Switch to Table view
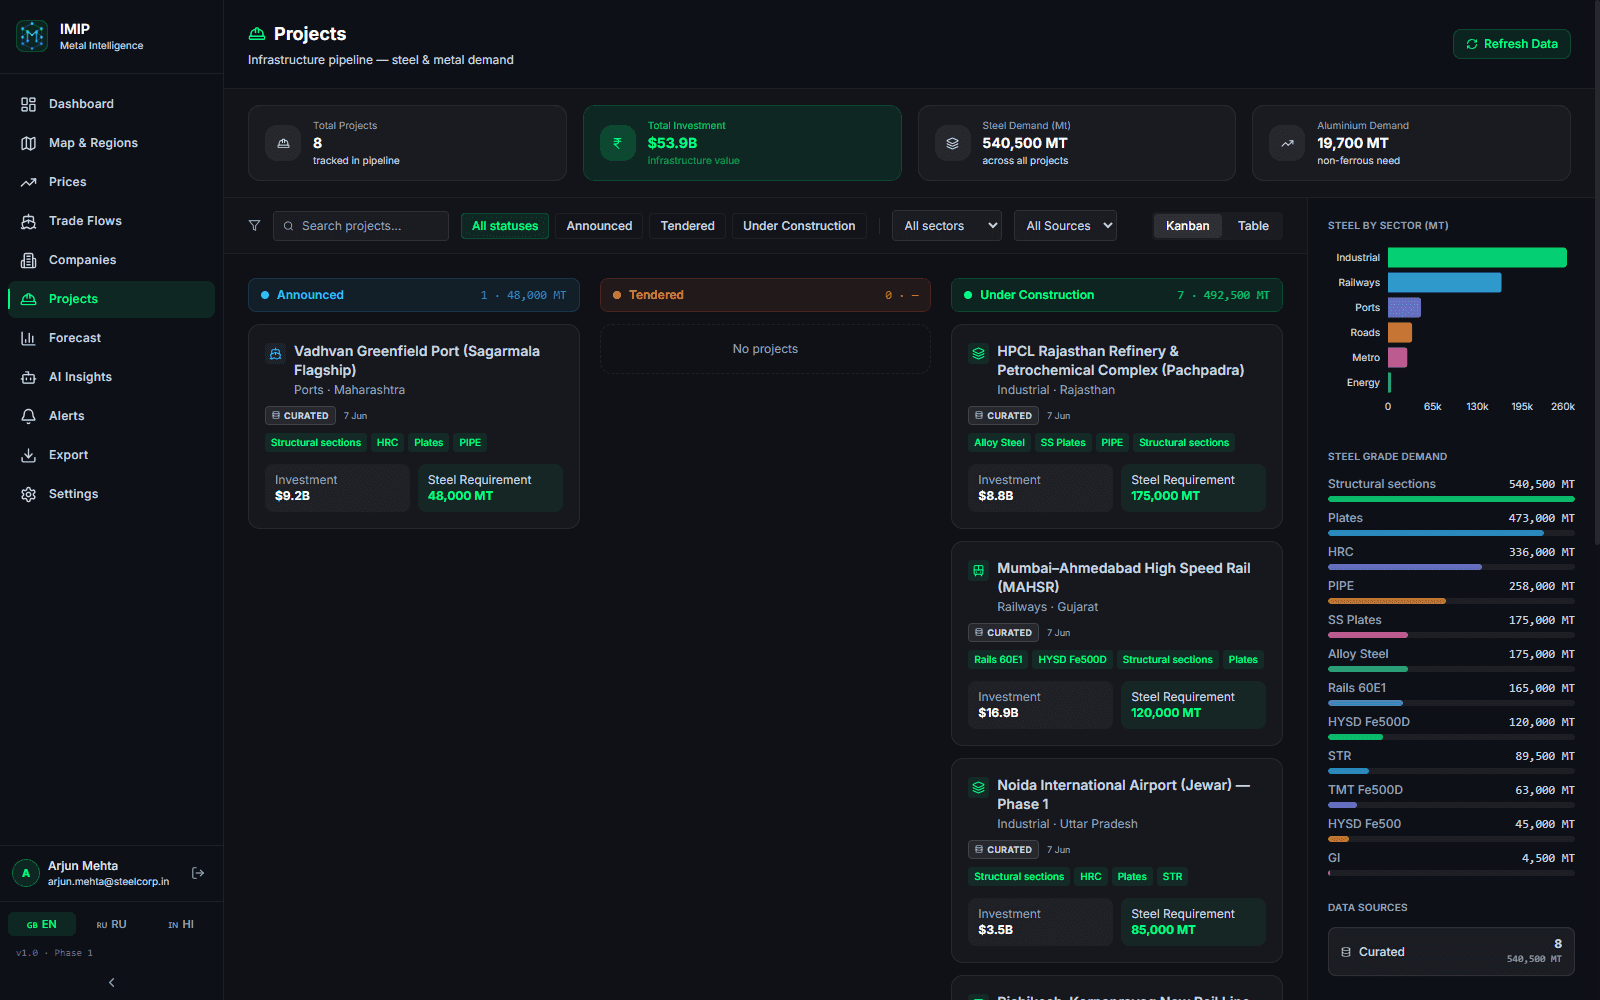Screen dimensions: 1600x1000 click(1253, 226)
